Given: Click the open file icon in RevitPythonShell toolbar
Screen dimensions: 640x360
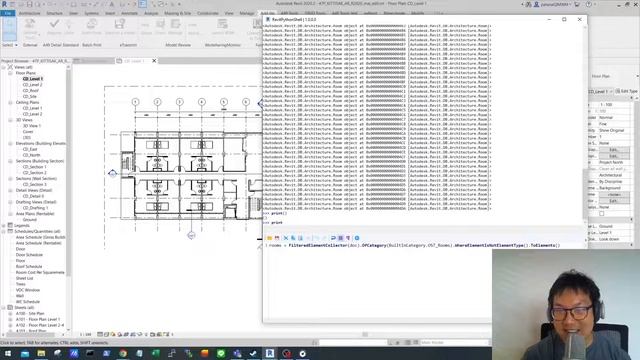Looking at the screenshot, I should 269,238.
